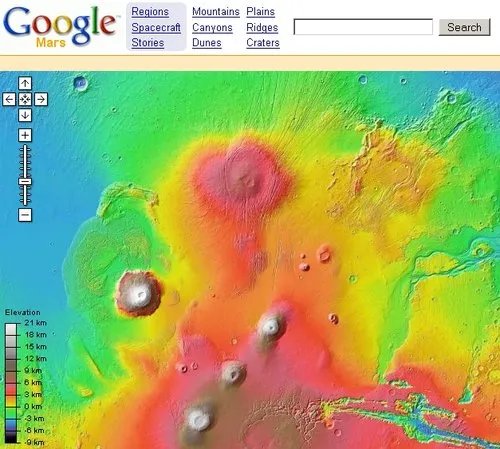Viewport: 500px width, 449px height.
Task: Open the Craters link
Action: click(x=263, y=43)
